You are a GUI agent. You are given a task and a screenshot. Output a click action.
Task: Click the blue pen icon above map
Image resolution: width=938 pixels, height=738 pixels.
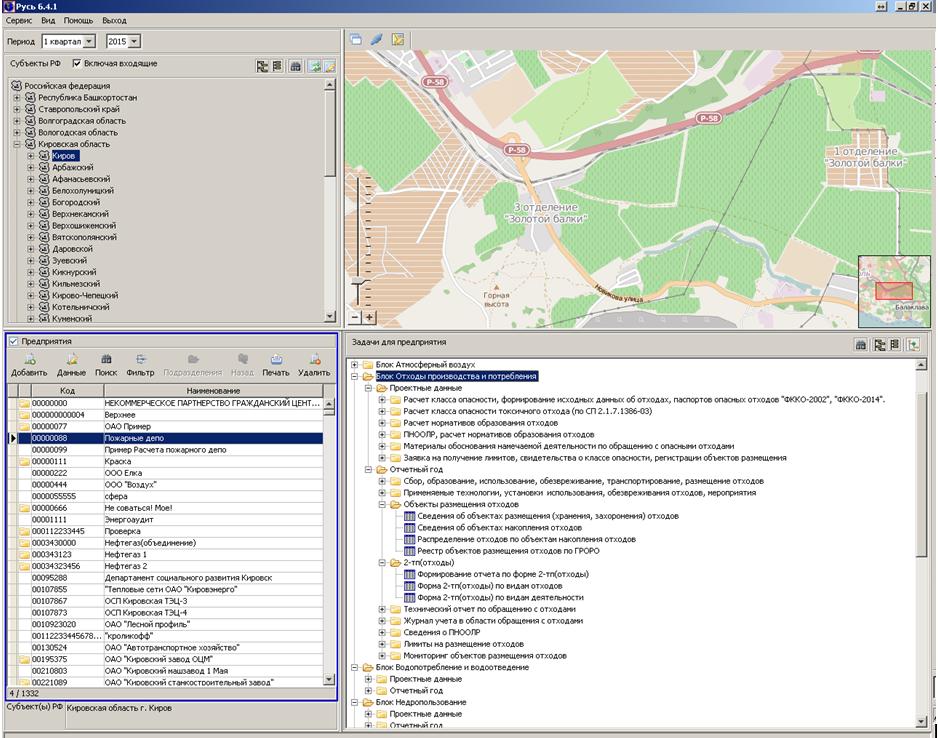click(376, 40)
